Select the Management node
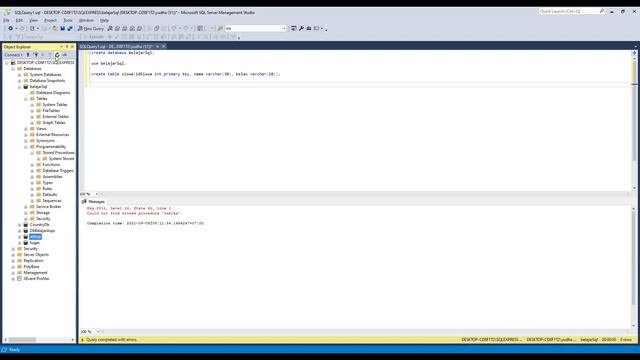 click(36, 273)
